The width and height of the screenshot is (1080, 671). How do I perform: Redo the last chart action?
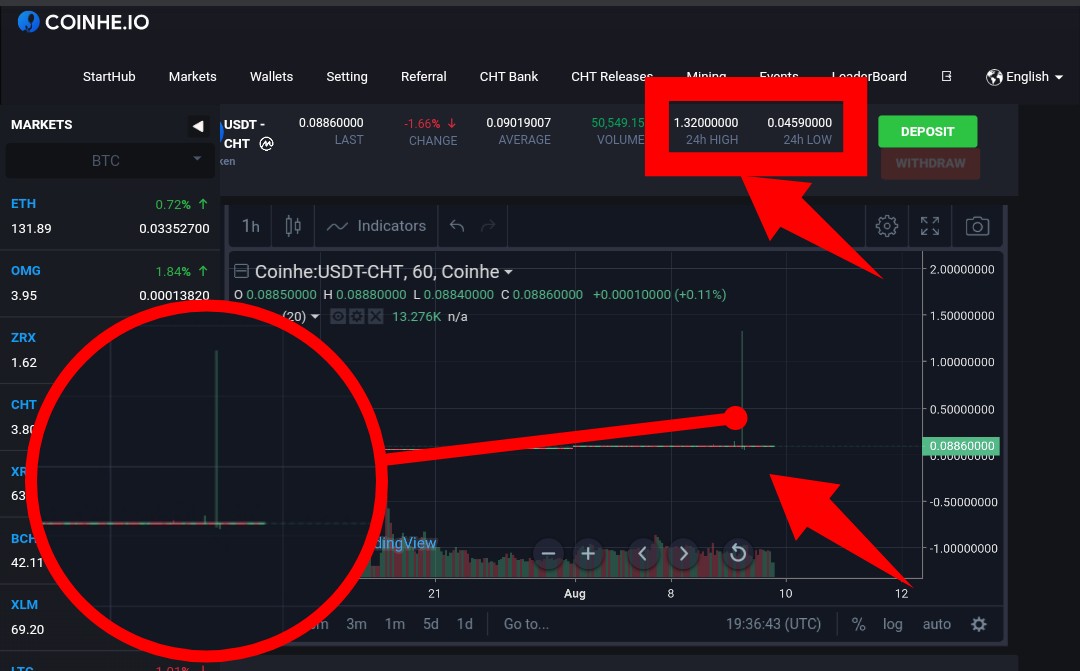(x=487, y=226)
